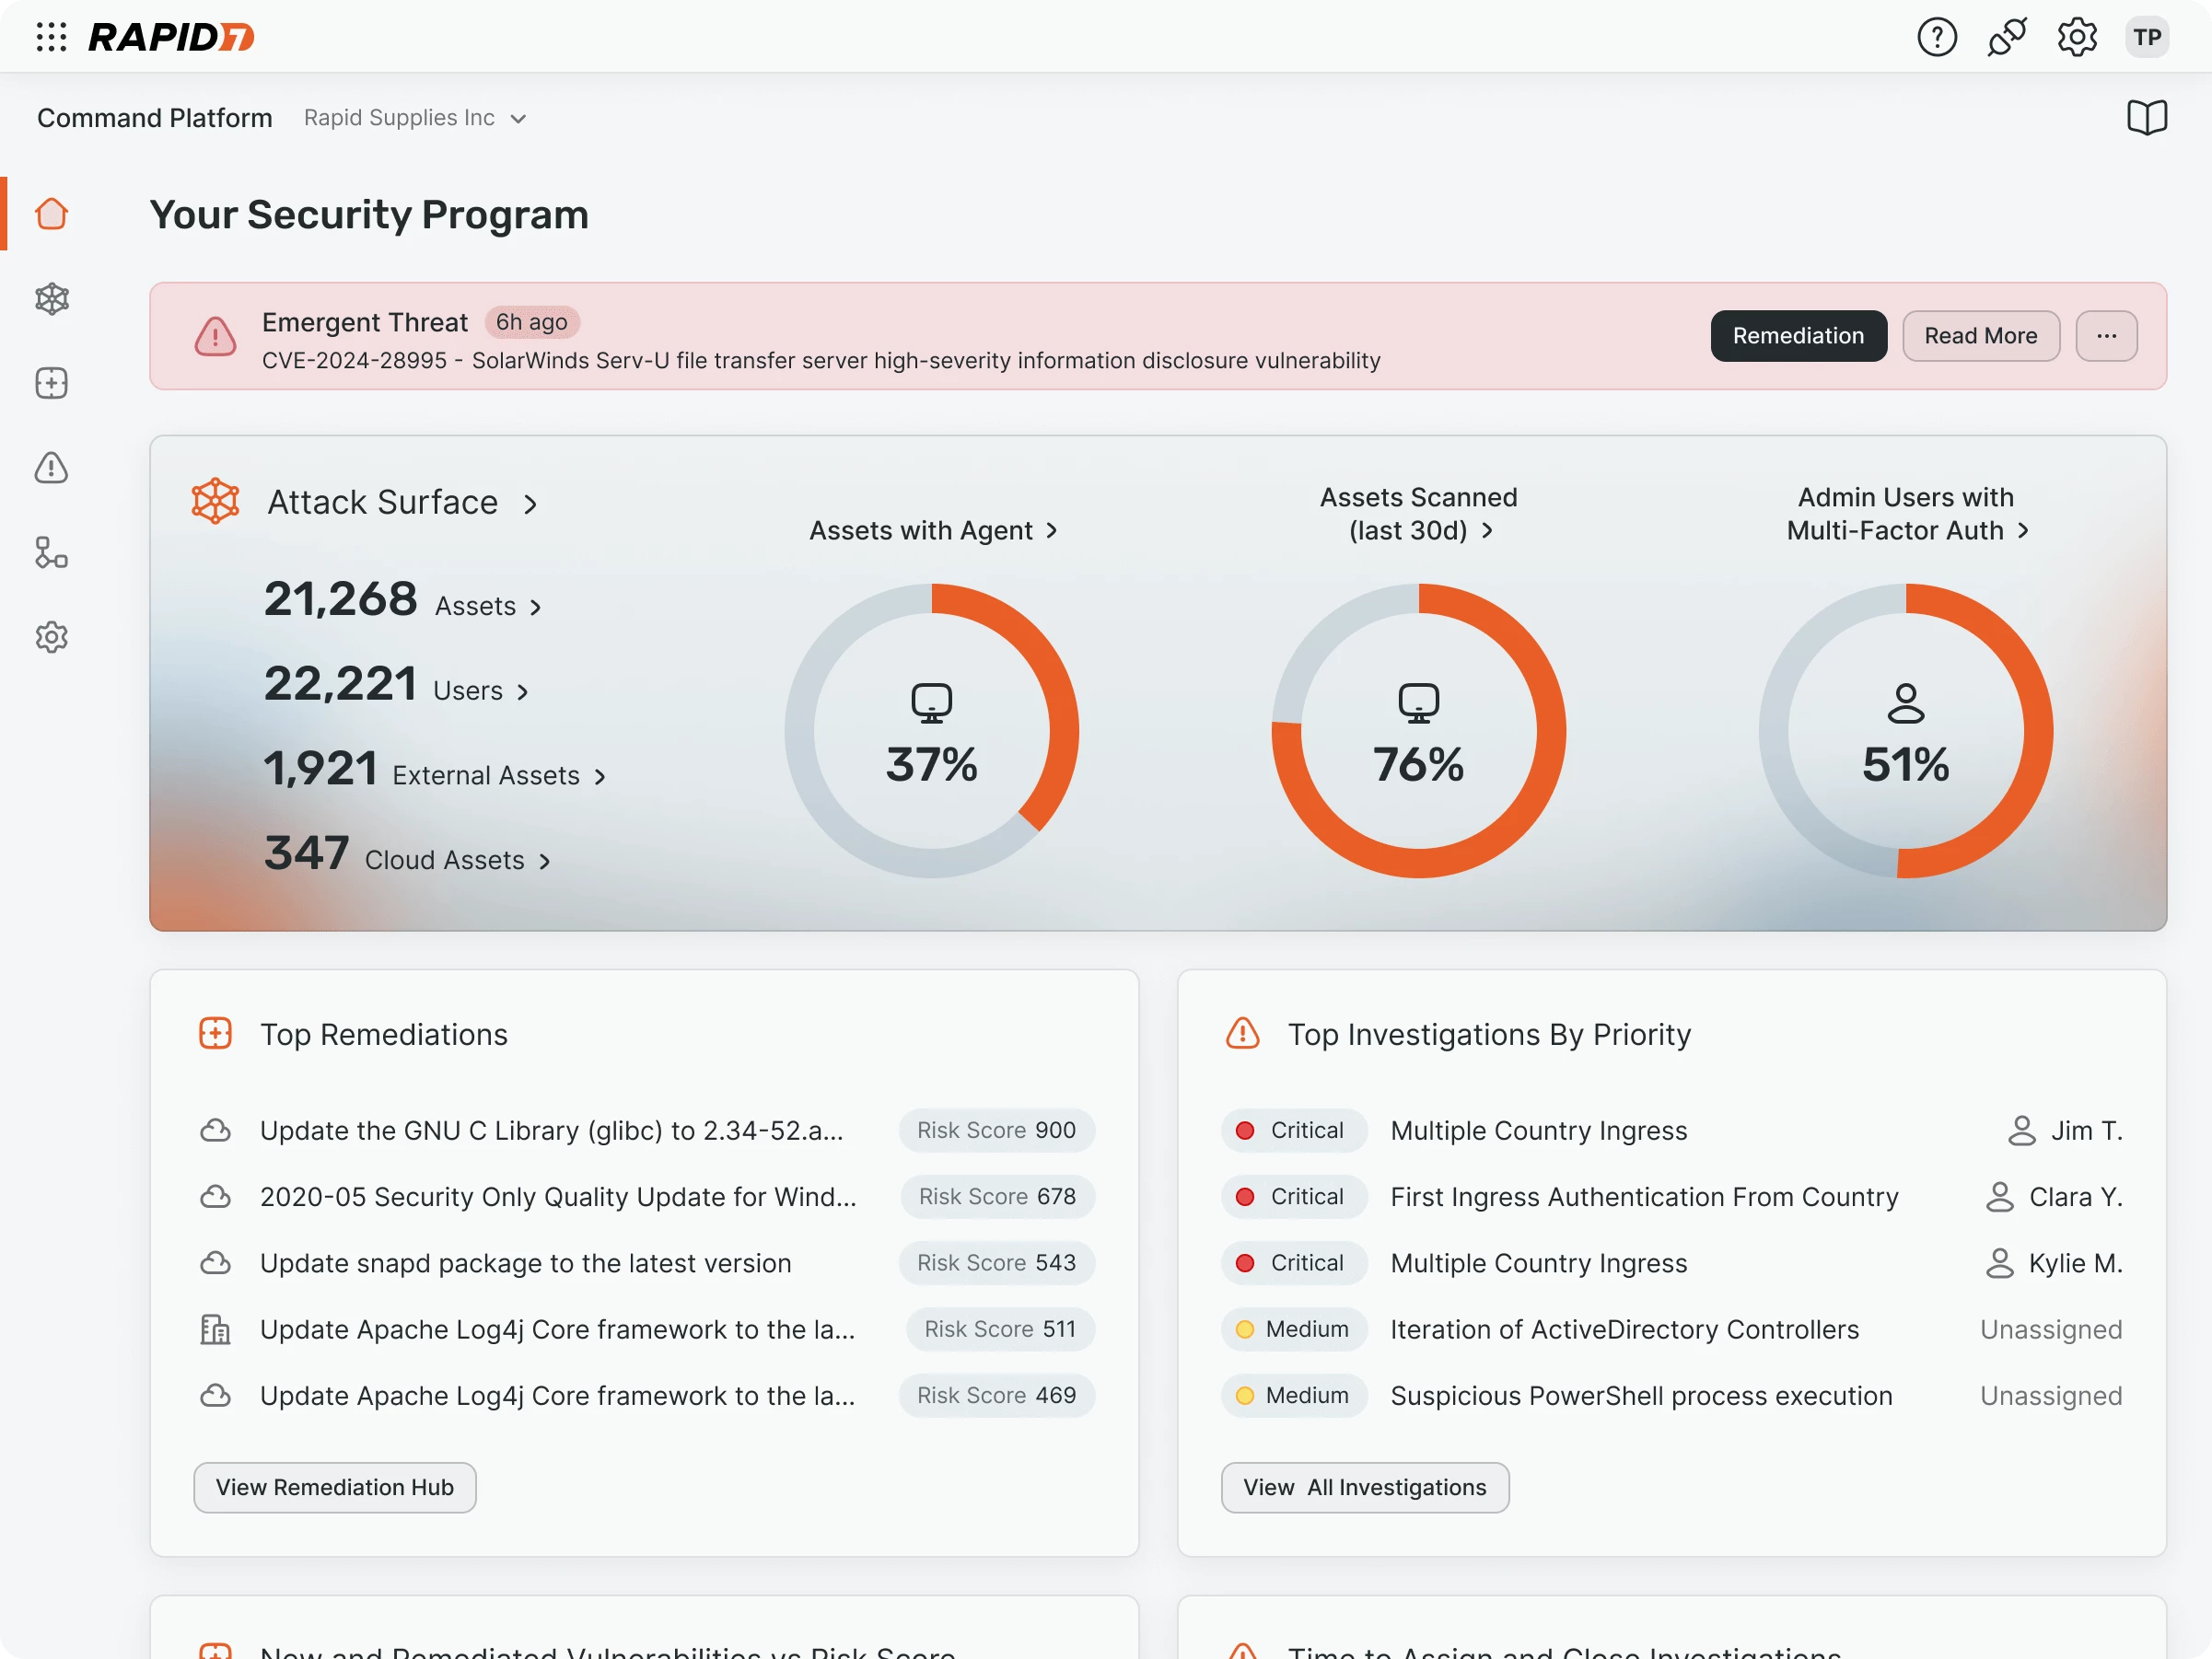
Task: Click the cloud icon beside glibc remediation
Action: pyautogui.click(x=215, y=1130)
